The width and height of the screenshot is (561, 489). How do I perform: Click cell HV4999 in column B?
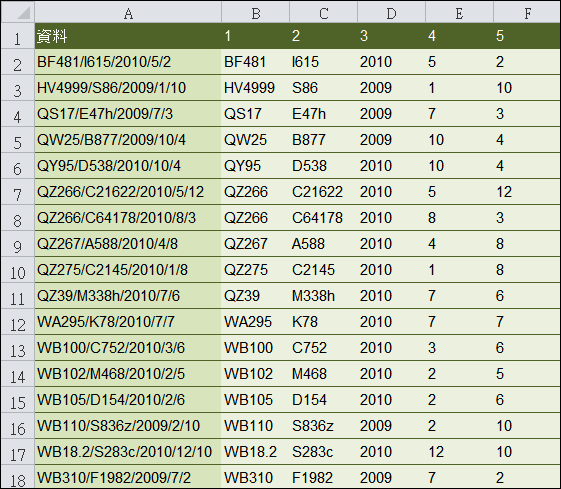click(x=255, y=88)
